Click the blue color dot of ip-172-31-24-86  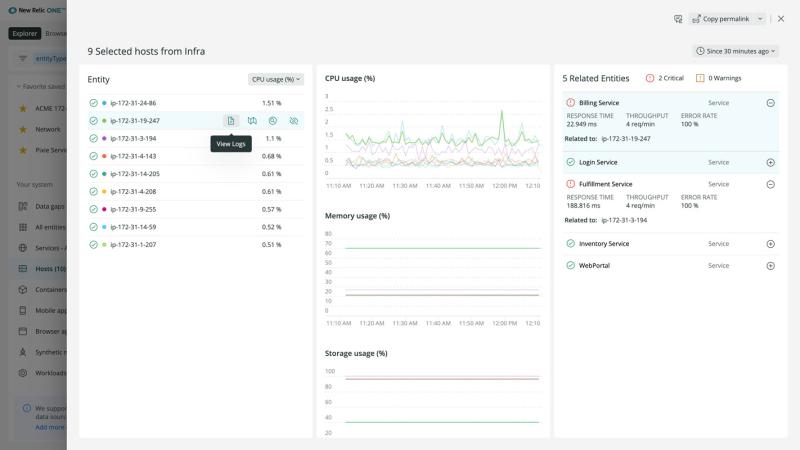click(x=104, y=103)
